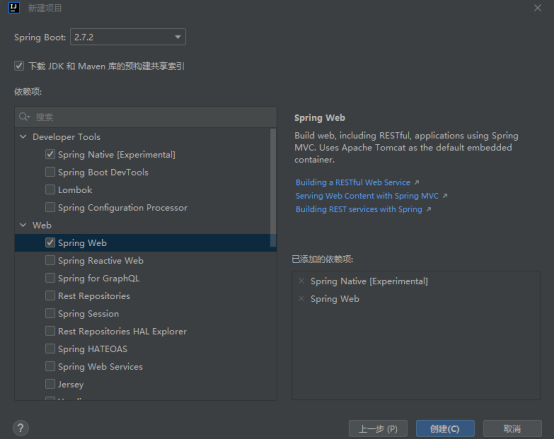This screenshot has height=440, width=554.
Task: Enable the Lombok dependency
Action: click(x=50, y=190)
